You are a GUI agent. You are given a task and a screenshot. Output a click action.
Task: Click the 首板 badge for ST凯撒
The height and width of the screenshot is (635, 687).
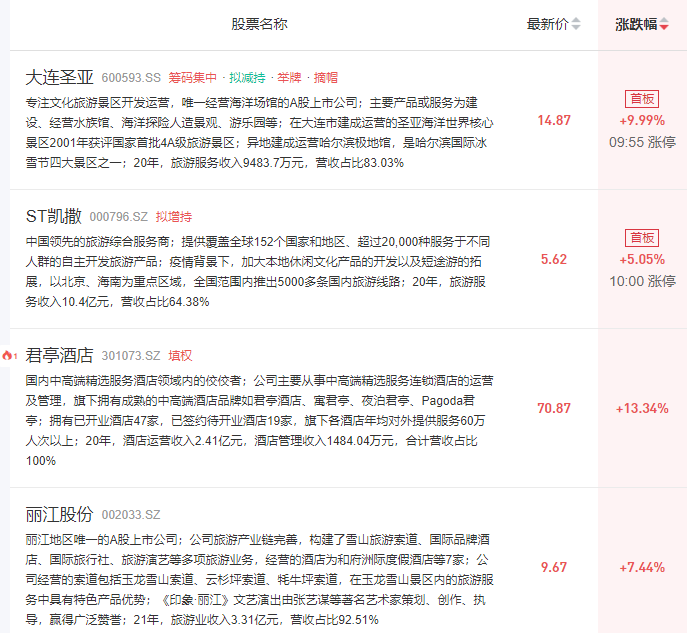coord(642,238)
